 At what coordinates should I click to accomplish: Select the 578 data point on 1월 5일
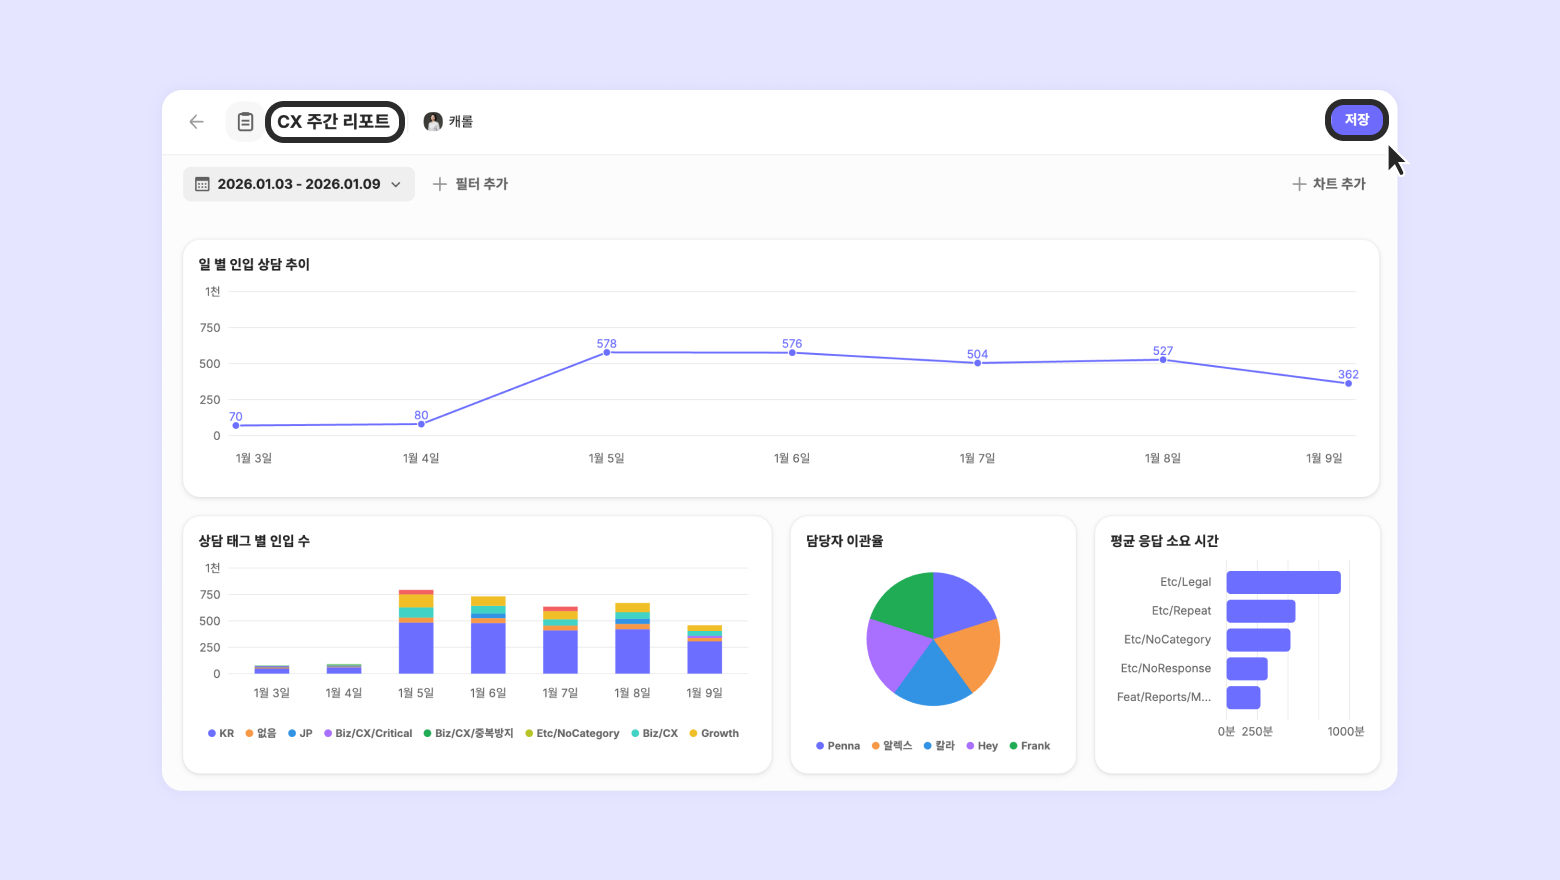tap(607, 352)
